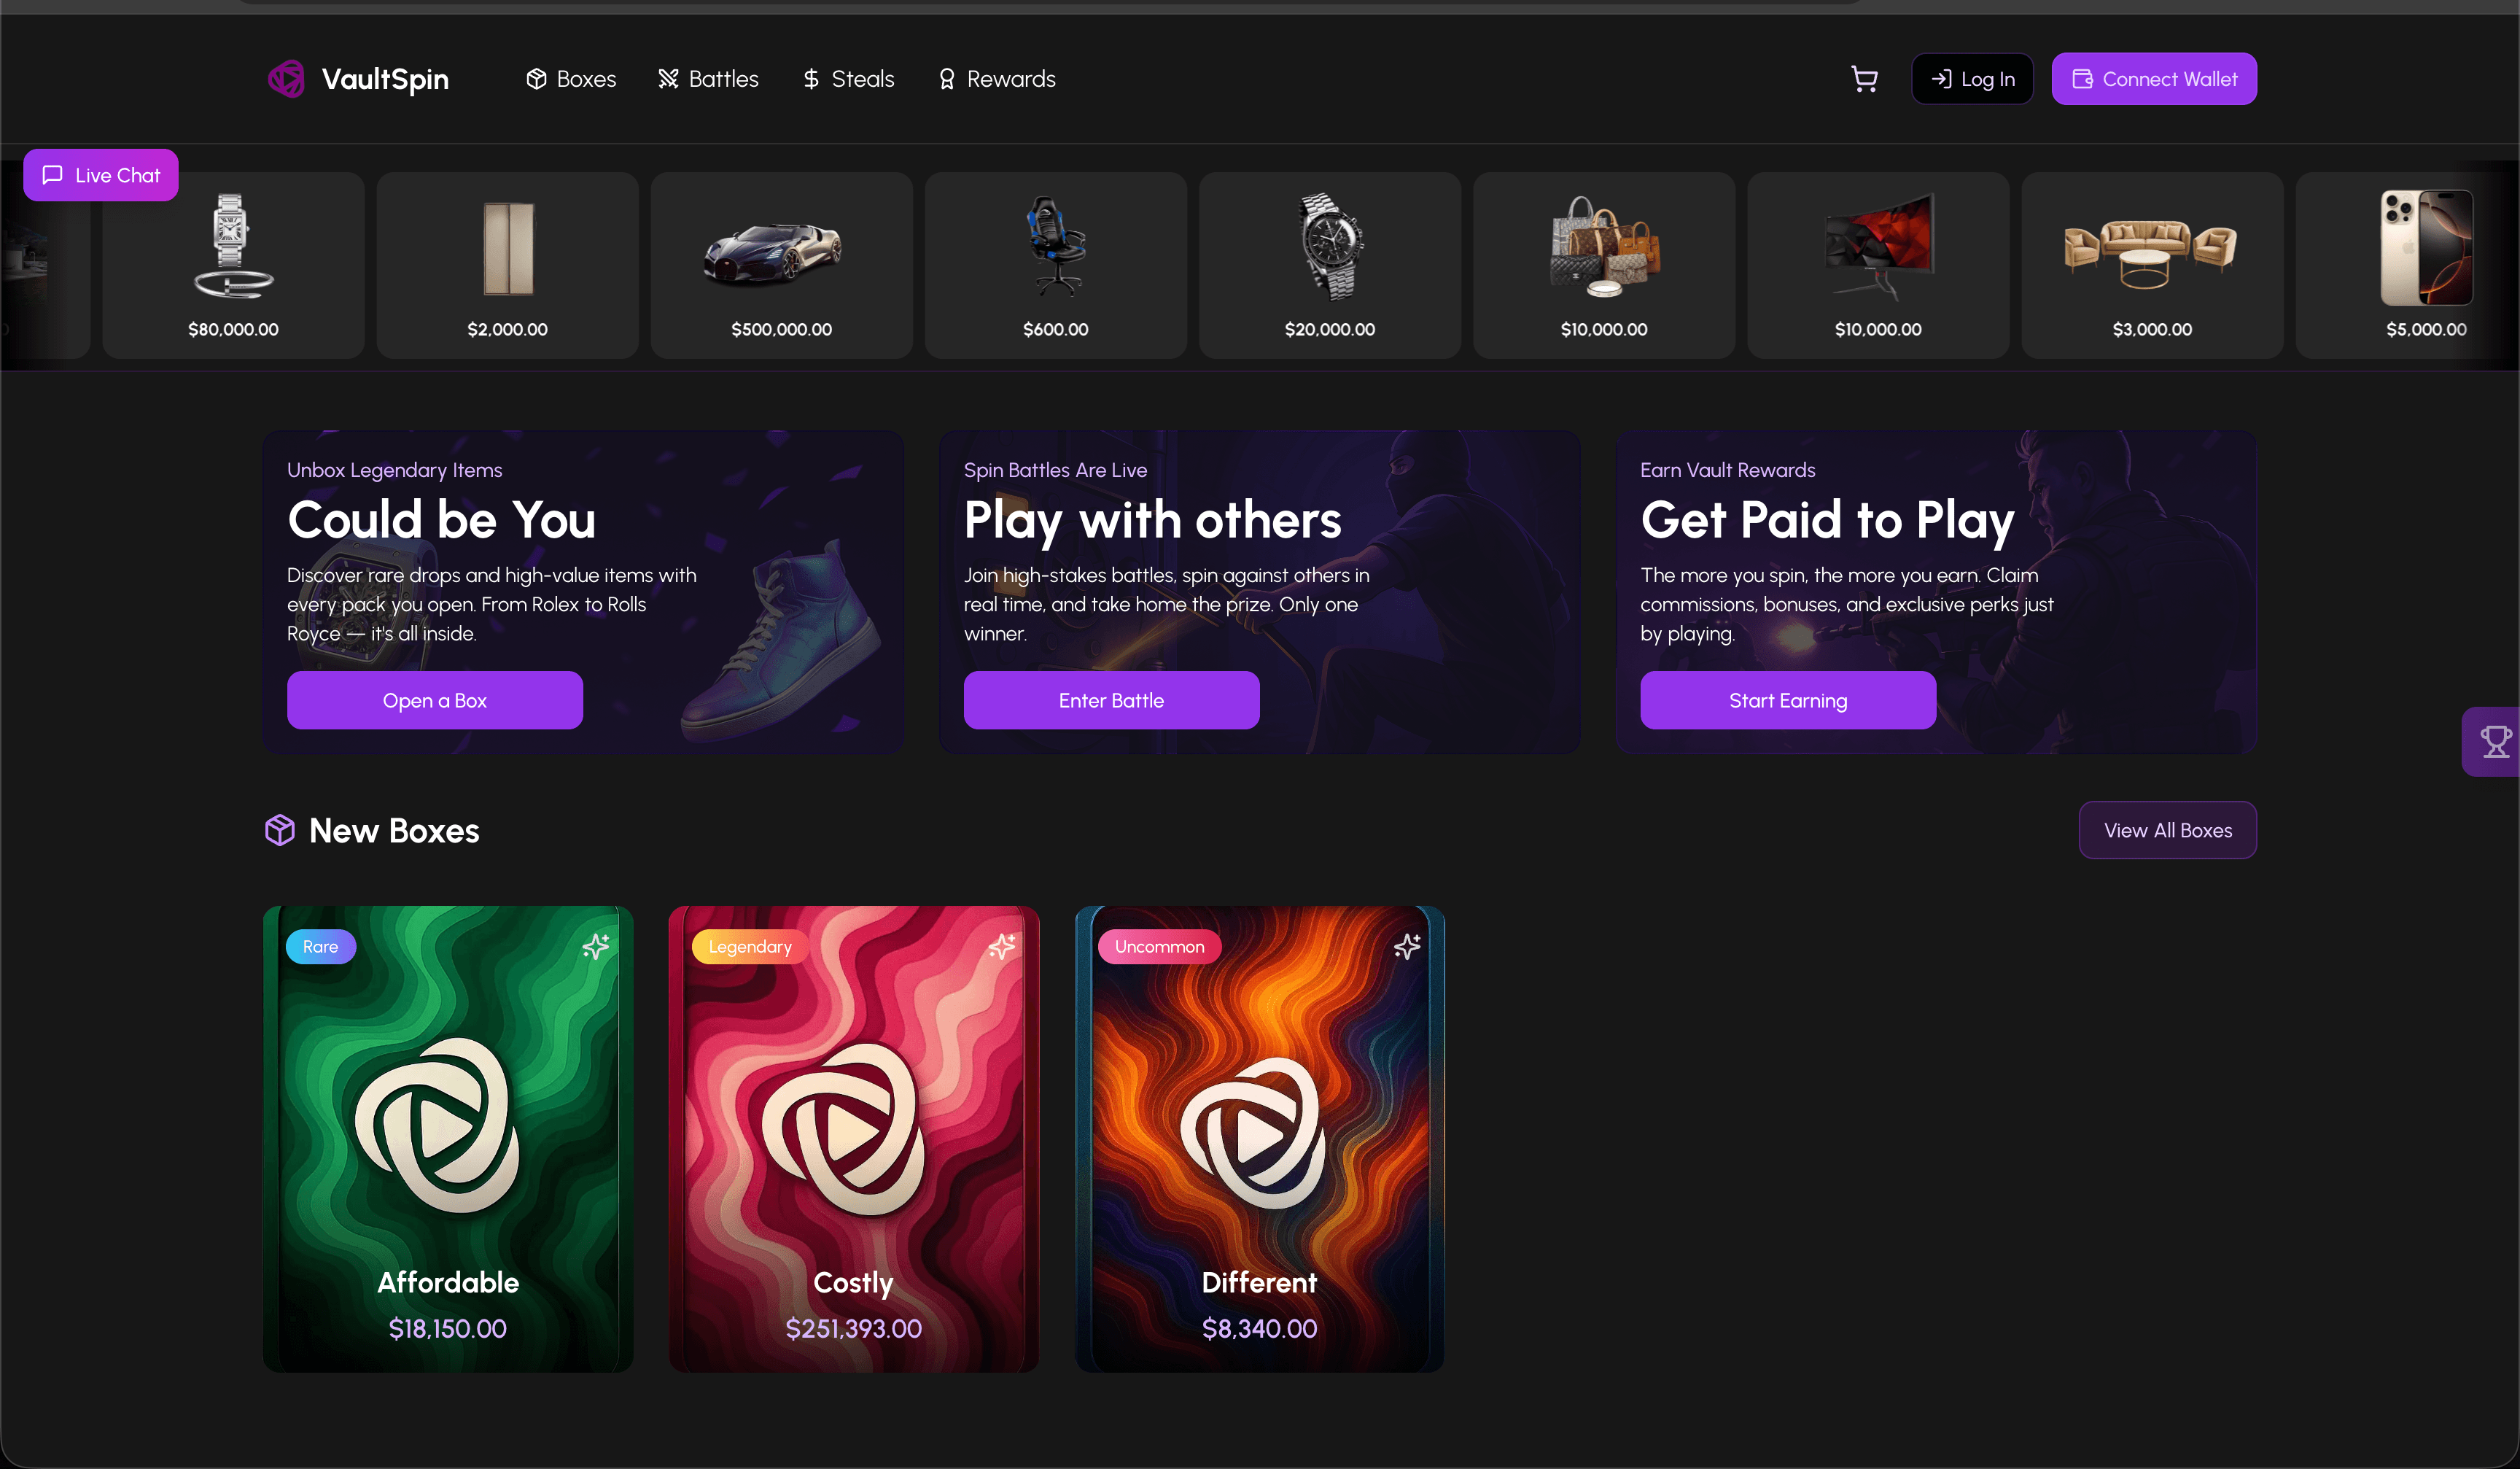Click sparkle icon on Different box
Screen dimensions: 2520x1469
(x=1408, y=946)
